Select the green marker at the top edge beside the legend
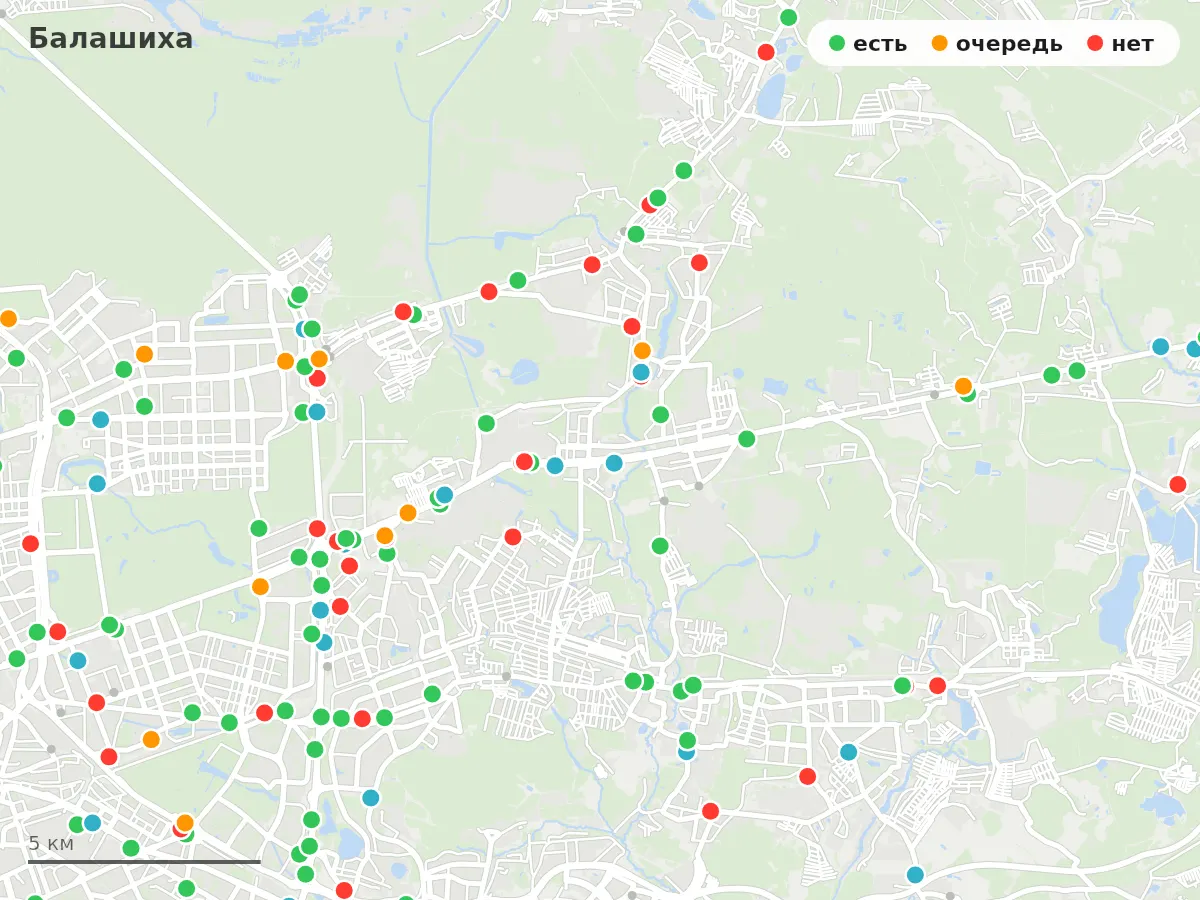Screen dimensions: 1200x900 coord(788,17)
